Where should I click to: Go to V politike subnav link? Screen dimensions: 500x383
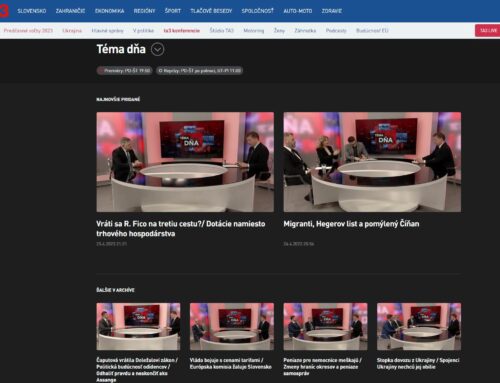(143, 31)
